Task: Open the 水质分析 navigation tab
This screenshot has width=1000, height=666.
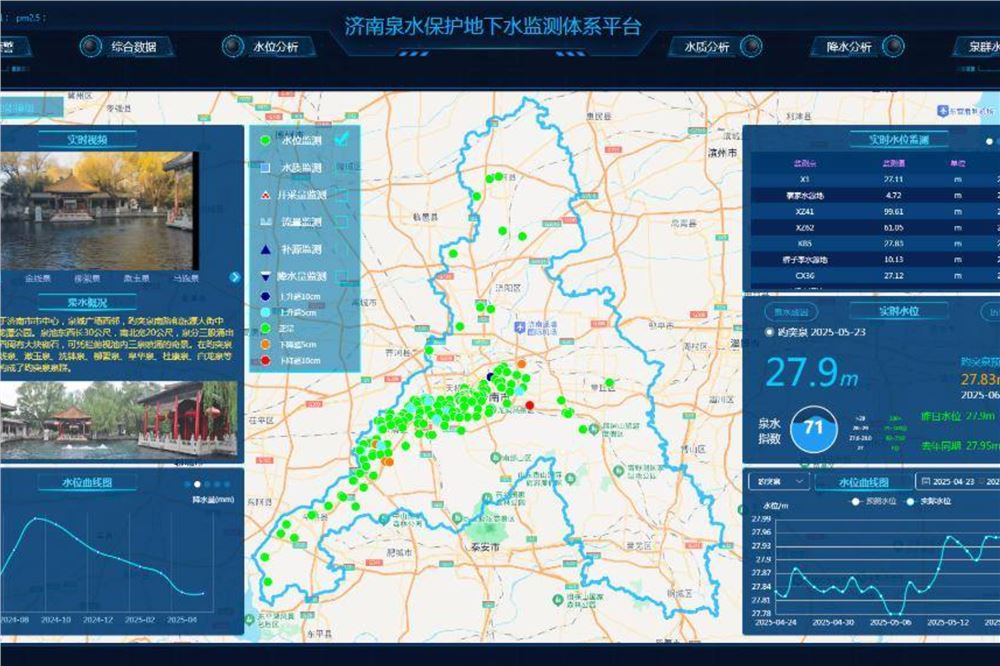Action: pyautogui.click(x=706, y=46)
